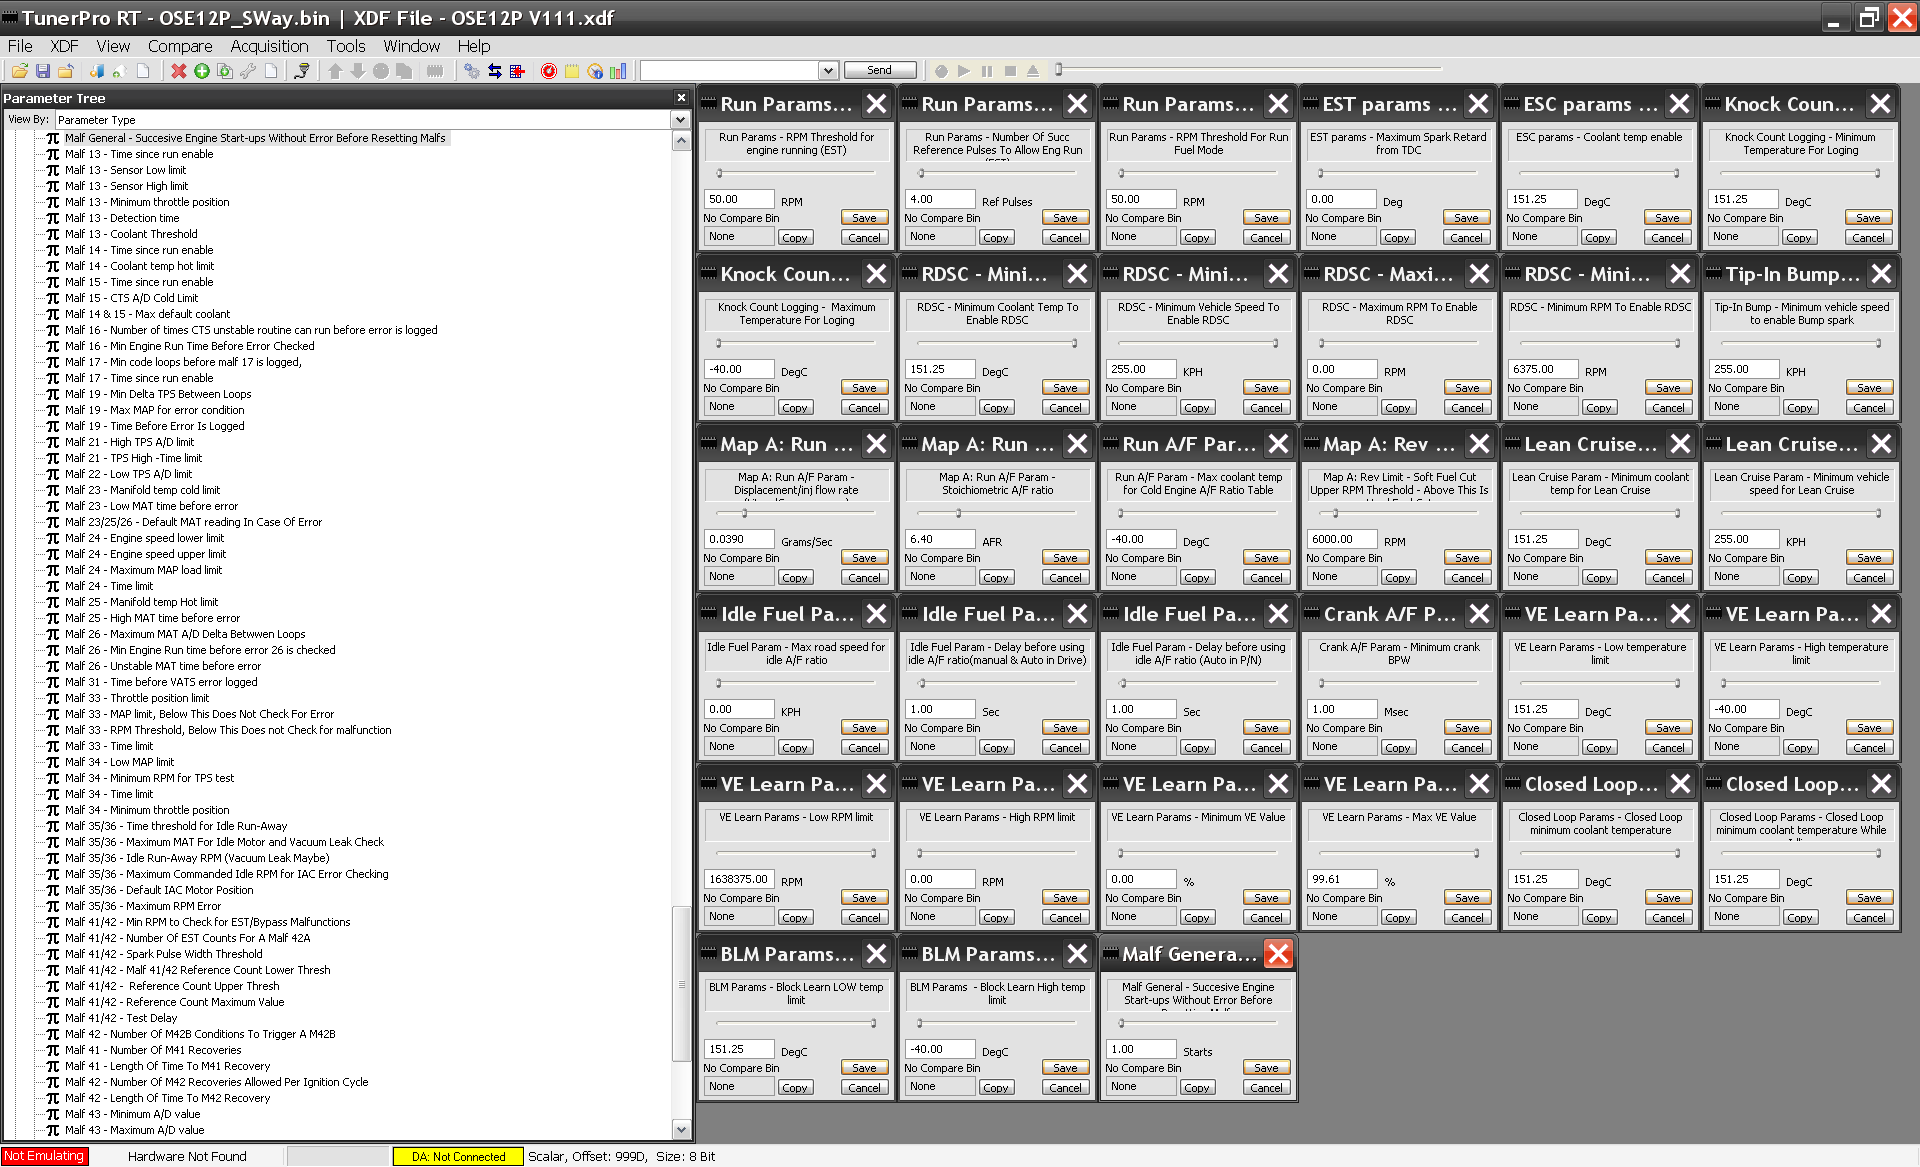Click the 99.61 percent value field

[1342, 879]
